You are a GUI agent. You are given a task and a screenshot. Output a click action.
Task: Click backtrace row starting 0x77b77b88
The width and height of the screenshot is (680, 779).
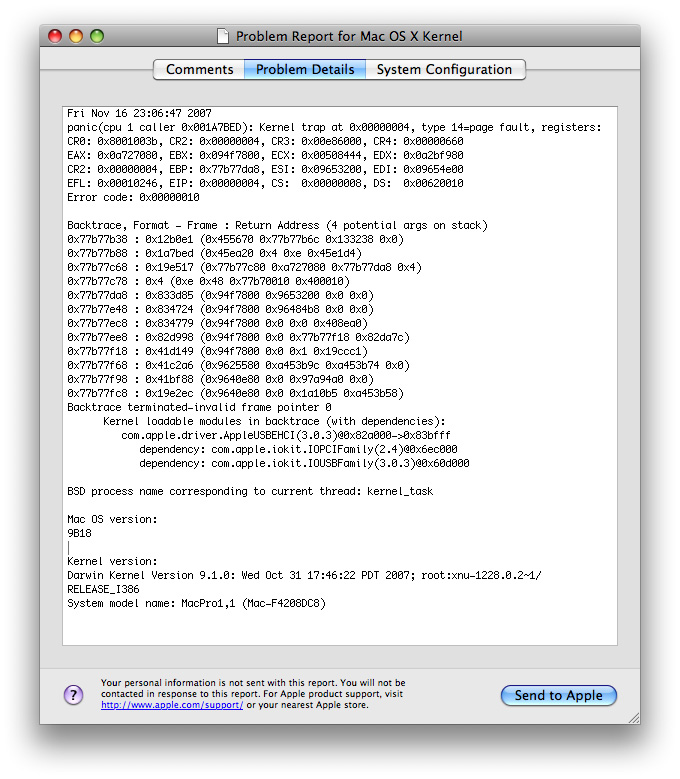215,253
